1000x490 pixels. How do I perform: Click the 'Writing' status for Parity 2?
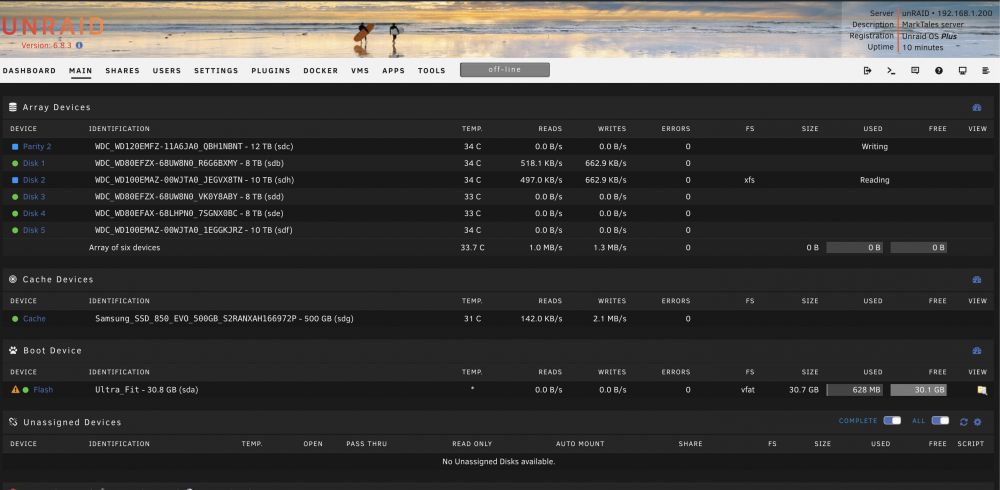(874, 147)
